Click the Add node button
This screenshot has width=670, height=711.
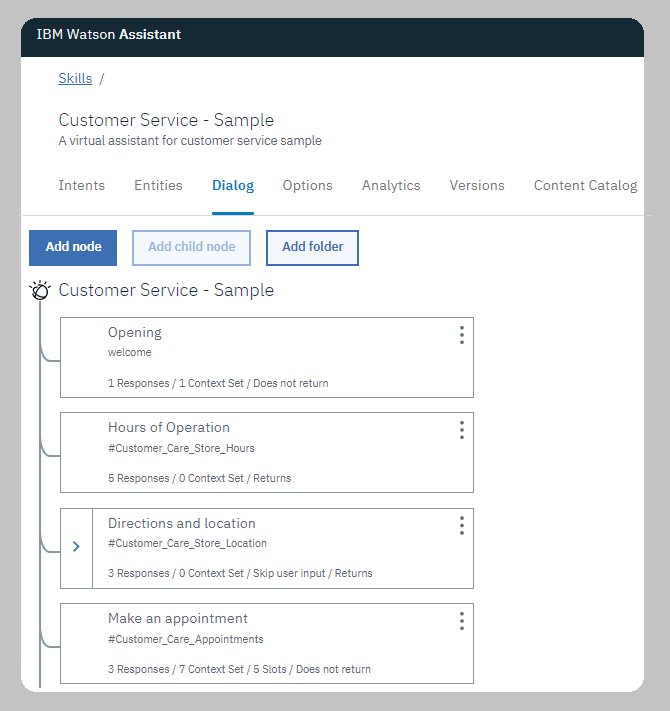pyautogui.click(x=73, y=248)
